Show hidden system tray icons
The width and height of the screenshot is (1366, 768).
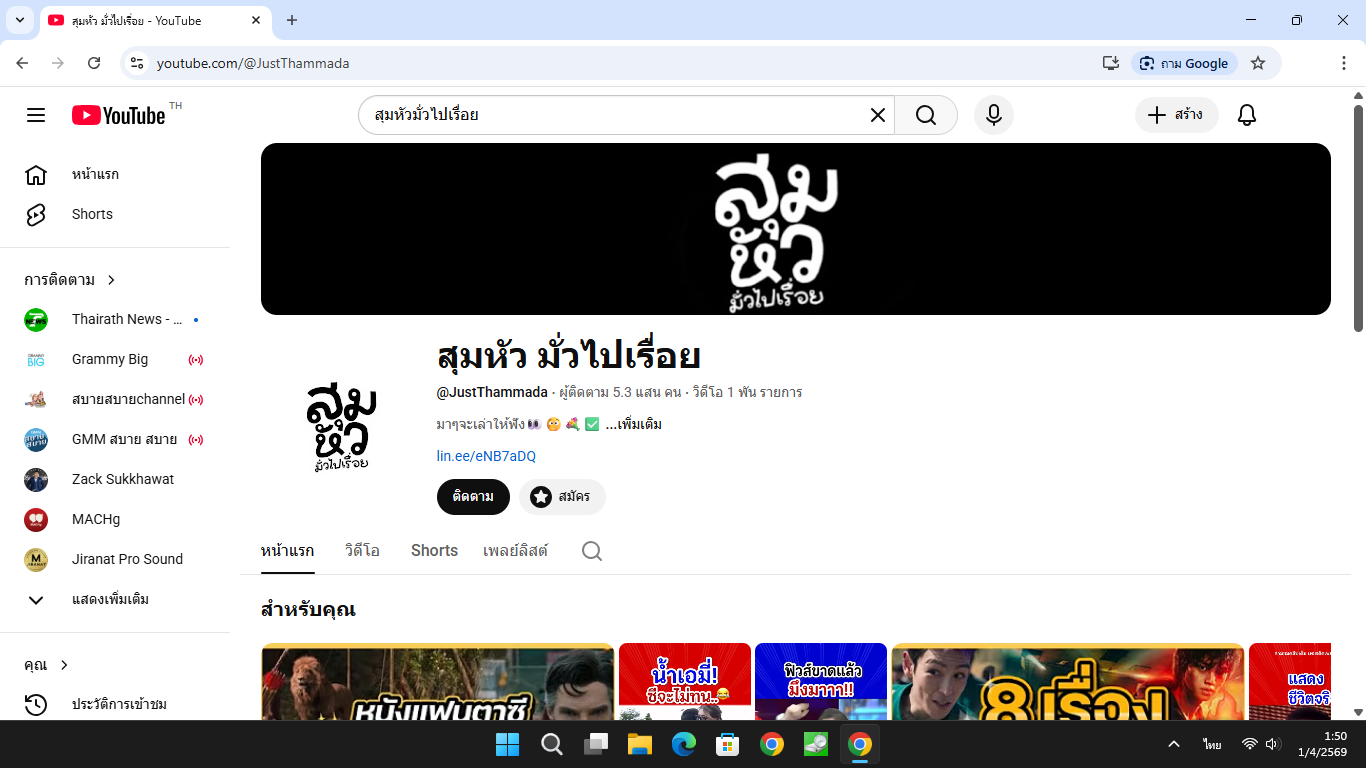[1175, 744]
